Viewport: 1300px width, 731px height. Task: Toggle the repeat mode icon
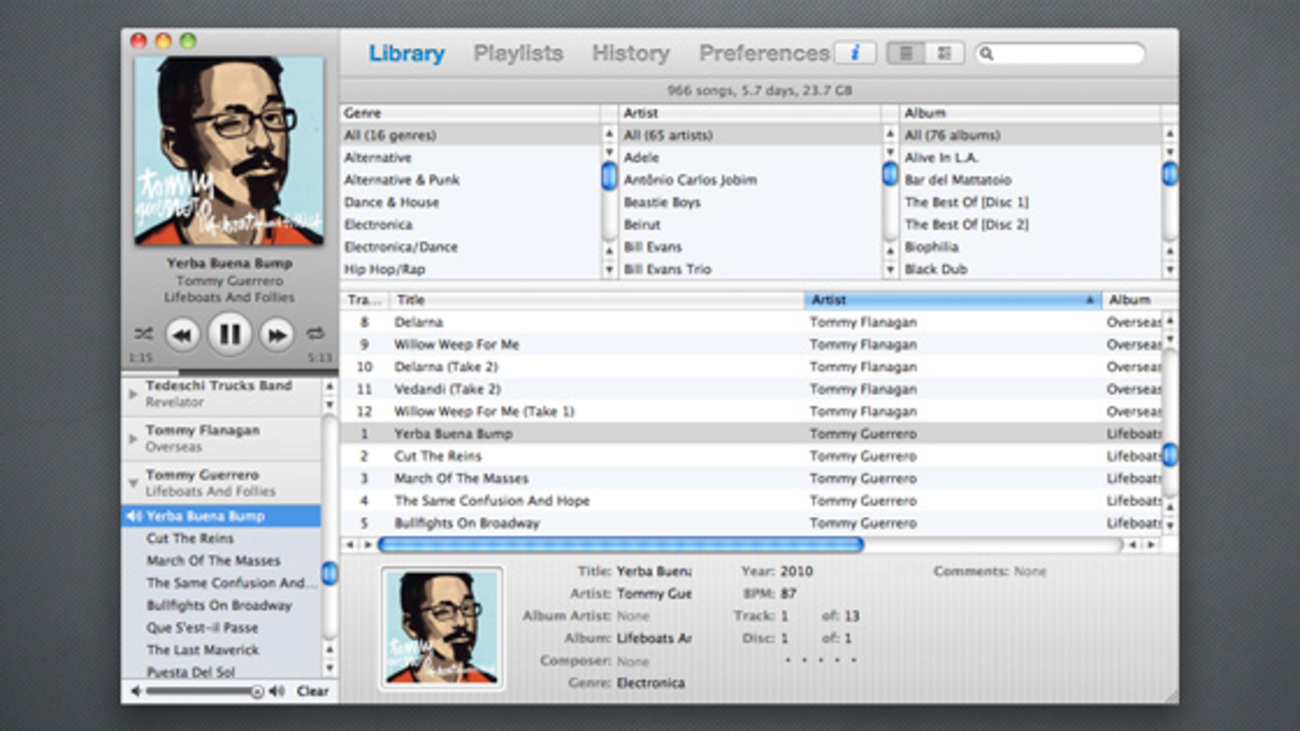pyautogui.click(x=315, y=334)
